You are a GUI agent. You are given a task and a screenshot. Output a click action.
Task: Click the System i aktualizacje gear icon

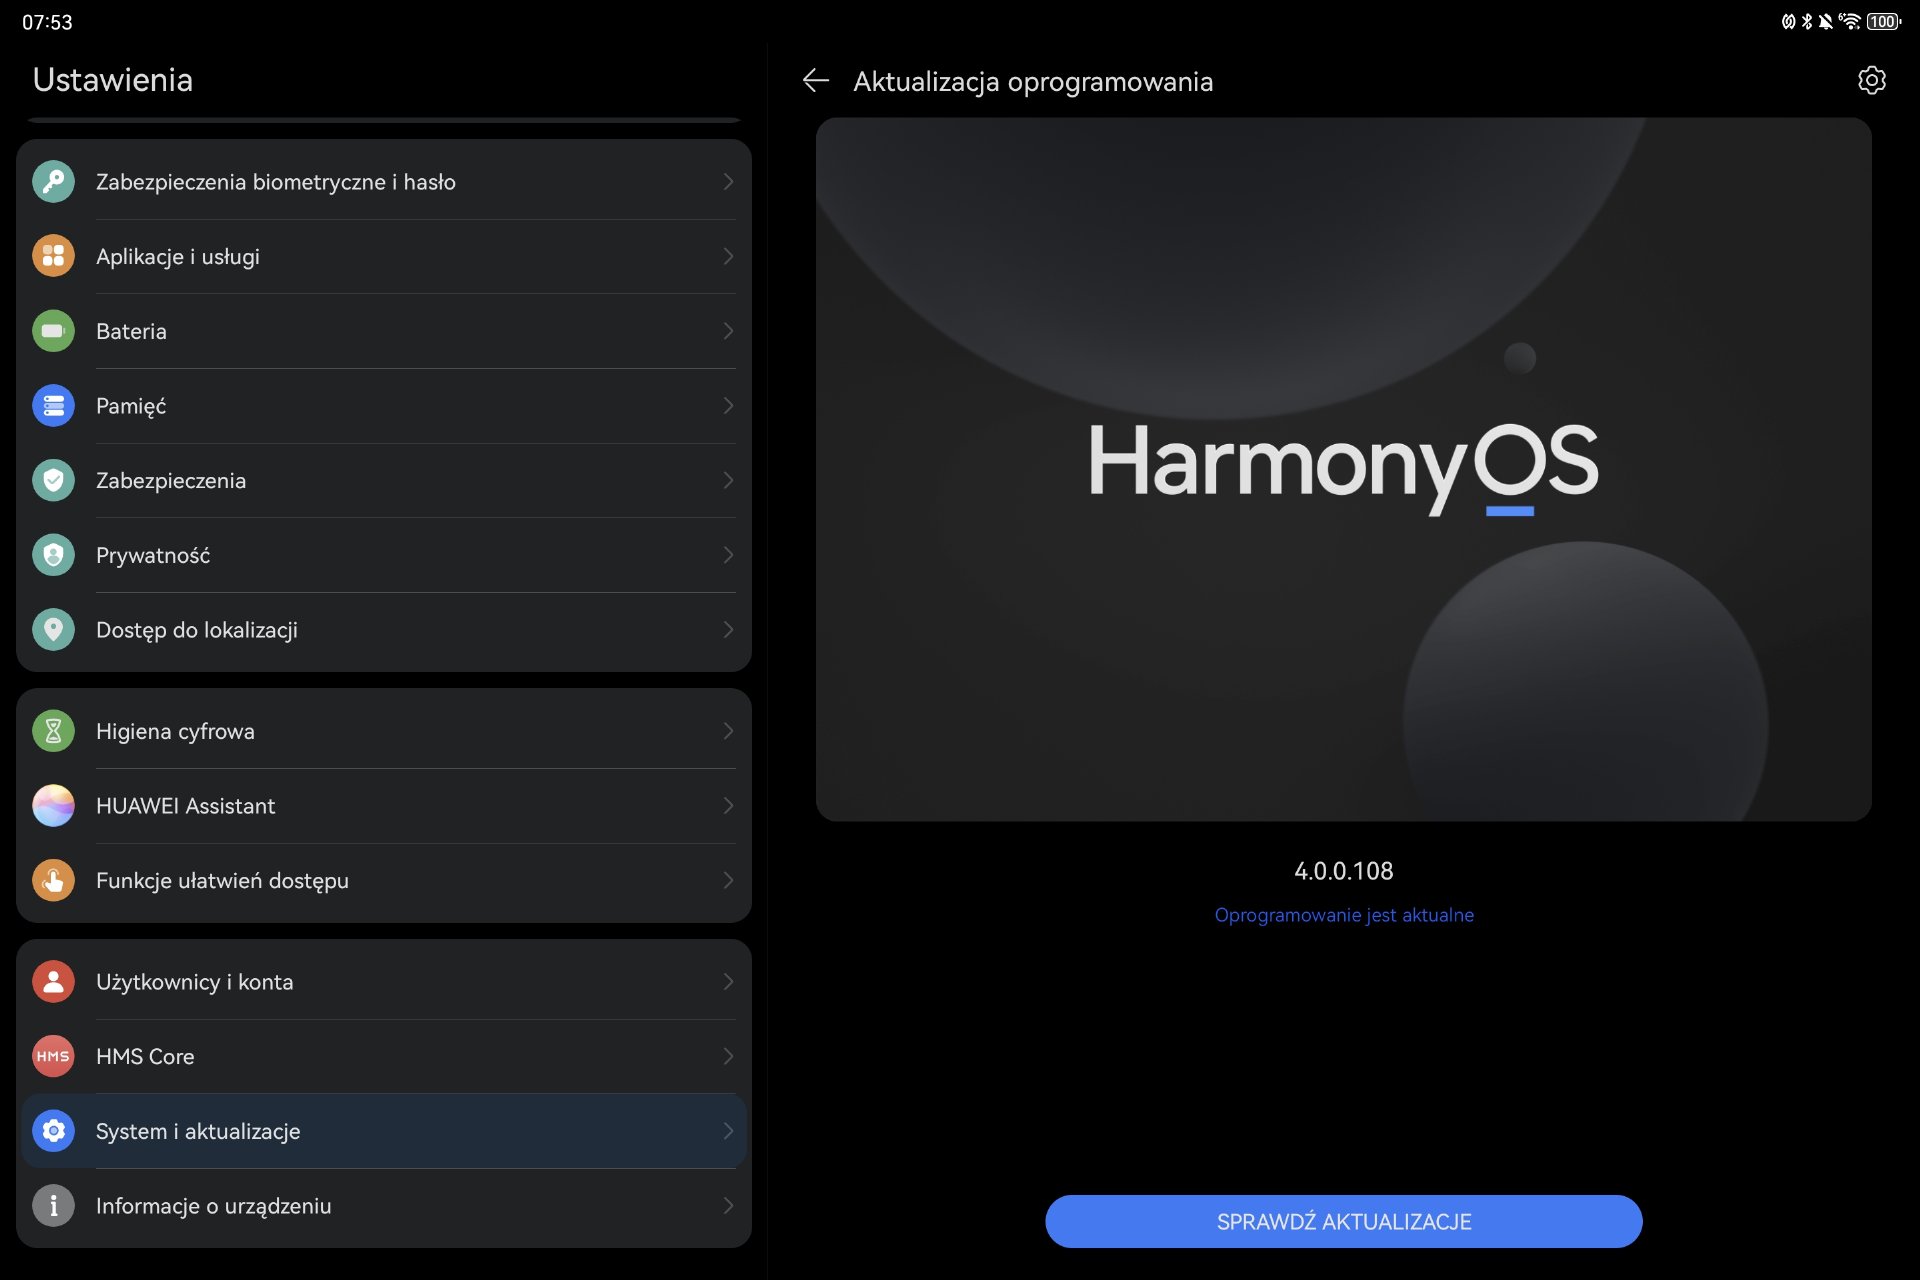point(53,1131)
